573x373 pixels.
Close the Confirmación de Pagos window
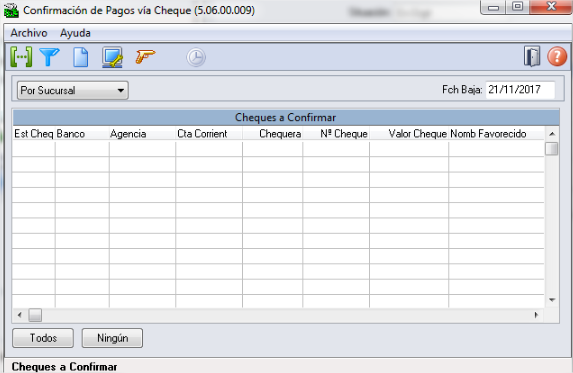(x=551, y=7)
